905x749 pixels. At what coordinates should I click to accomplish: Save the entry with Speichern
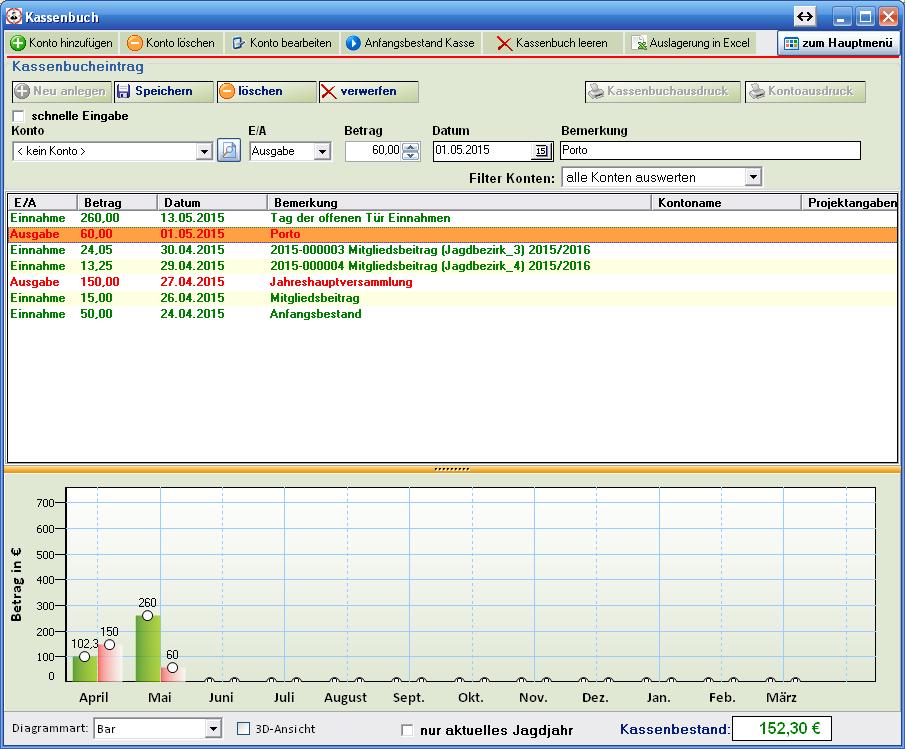tap(164, 91)
